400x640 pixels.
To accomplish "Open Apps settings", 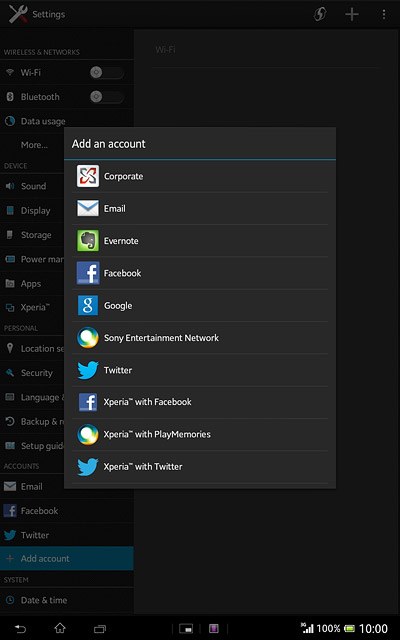I will click(x=32, y=284).
